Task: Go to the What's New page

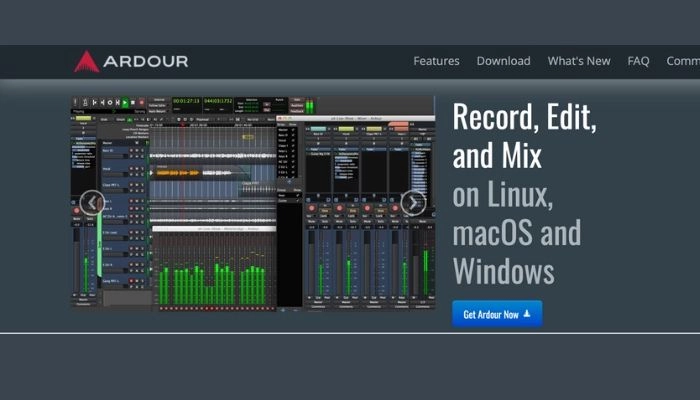Action: pos(579,61)
